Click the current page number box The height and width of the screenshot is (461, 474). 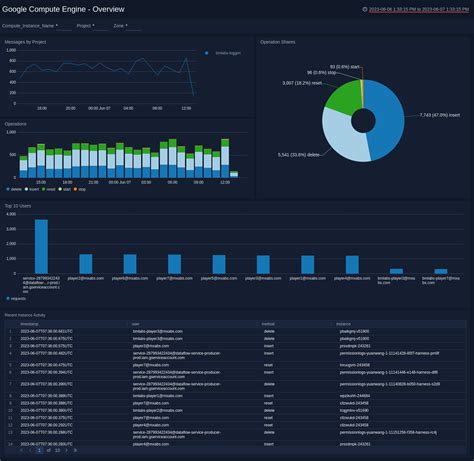39,450
